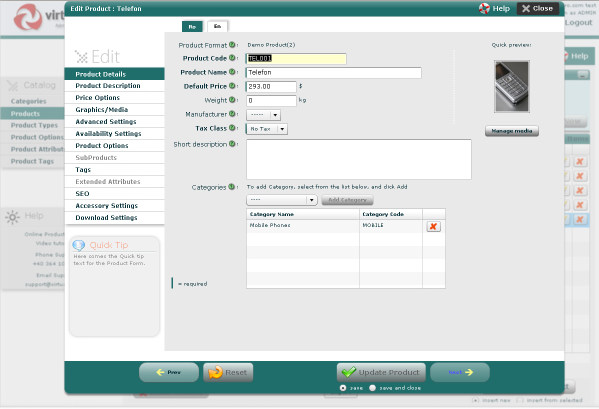The image size is (599, 409).
Task: Click the Help lifebuoy icon in dialog header
Action: click(484, 8)
